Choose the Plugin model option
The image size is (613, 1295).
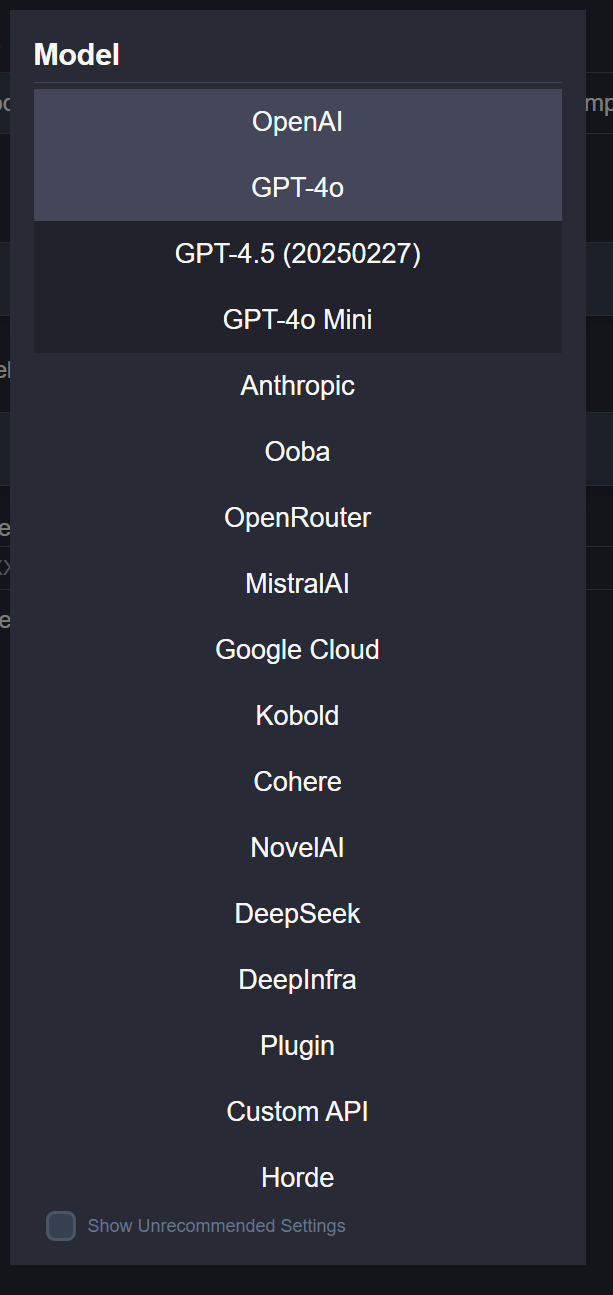pyautogui.click(x=297, y=1046)
